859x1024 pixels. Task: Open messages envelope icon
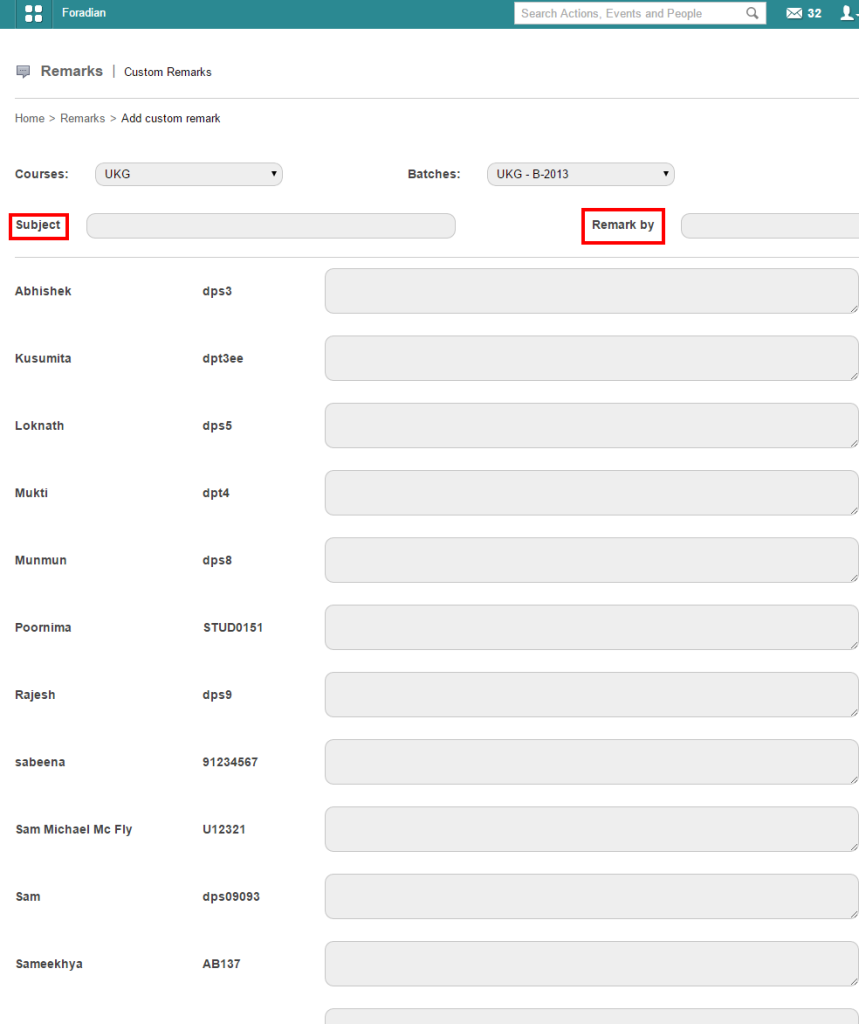pyautogui.click(x=794, y=14)
